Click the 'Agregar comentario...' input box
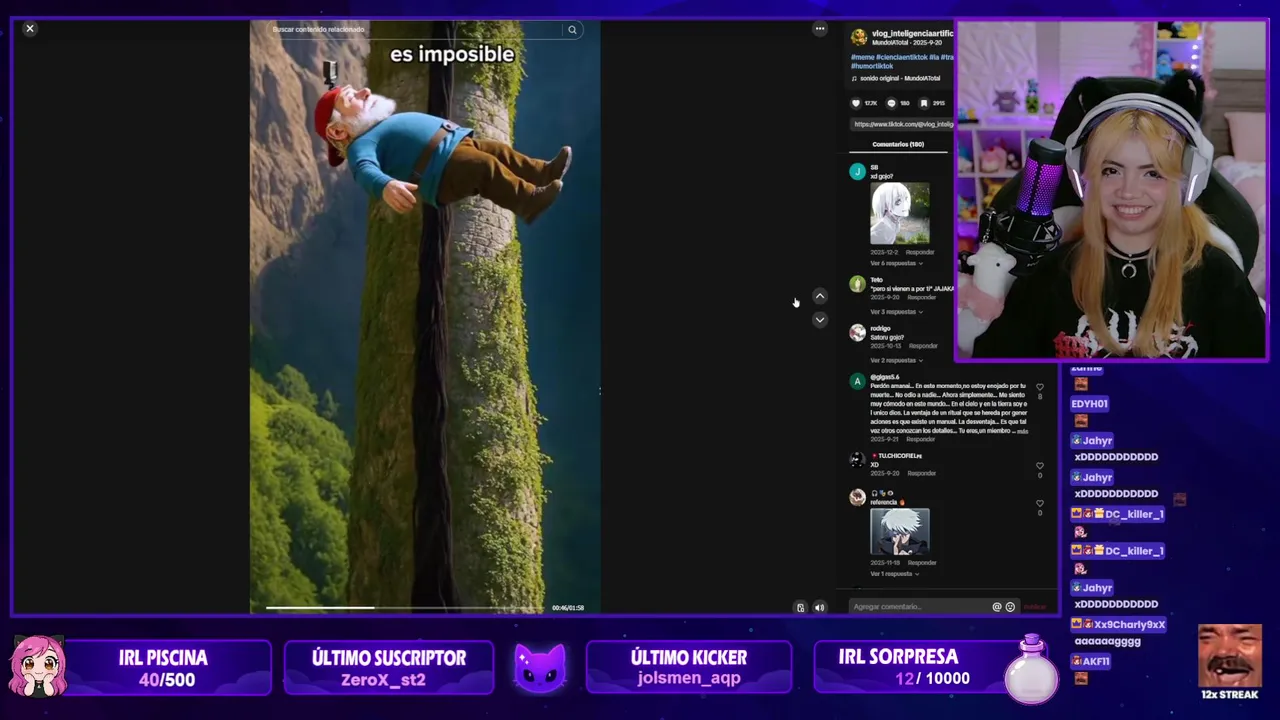This screenshot has height=720, width=1280. [920, 607]
